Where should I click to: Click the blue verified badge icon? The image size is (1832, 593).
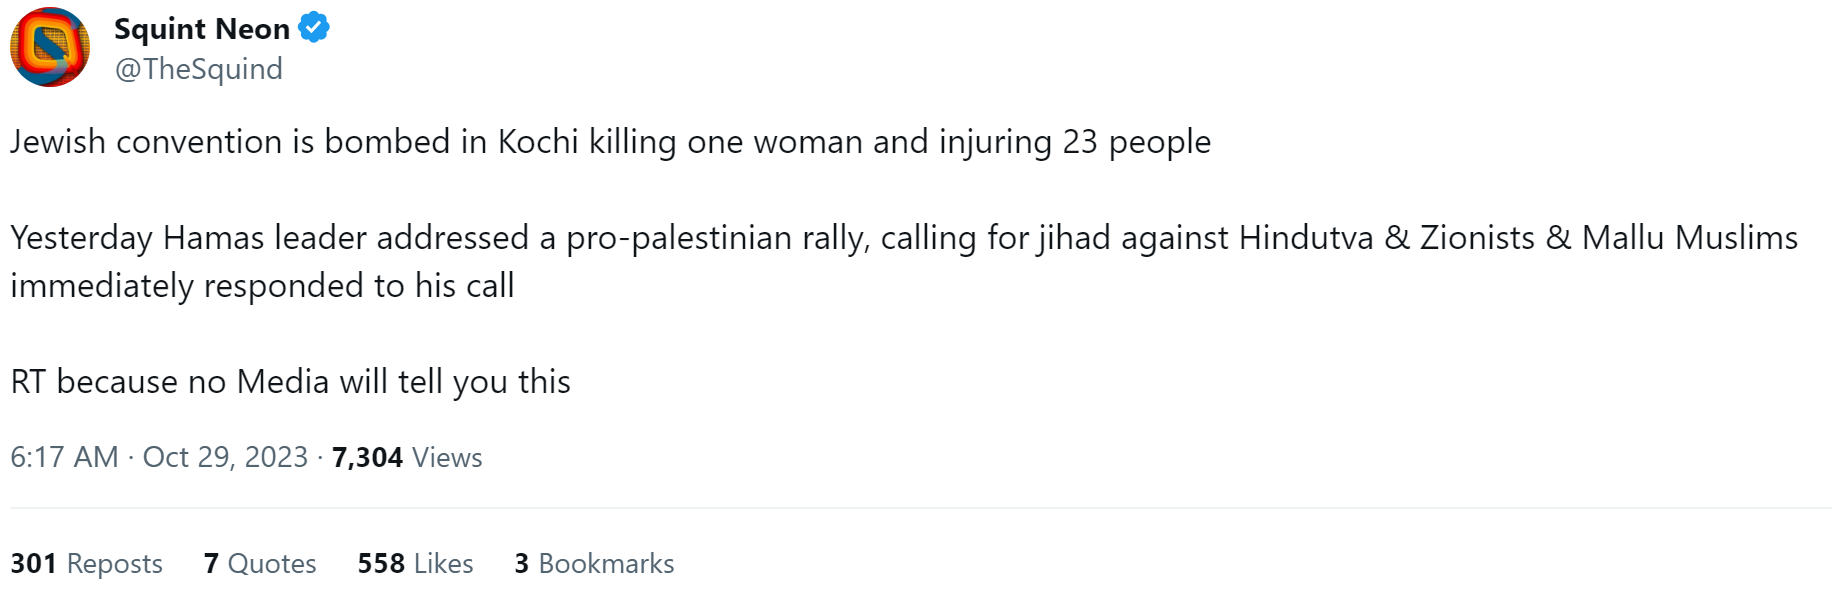coord(314,28)
